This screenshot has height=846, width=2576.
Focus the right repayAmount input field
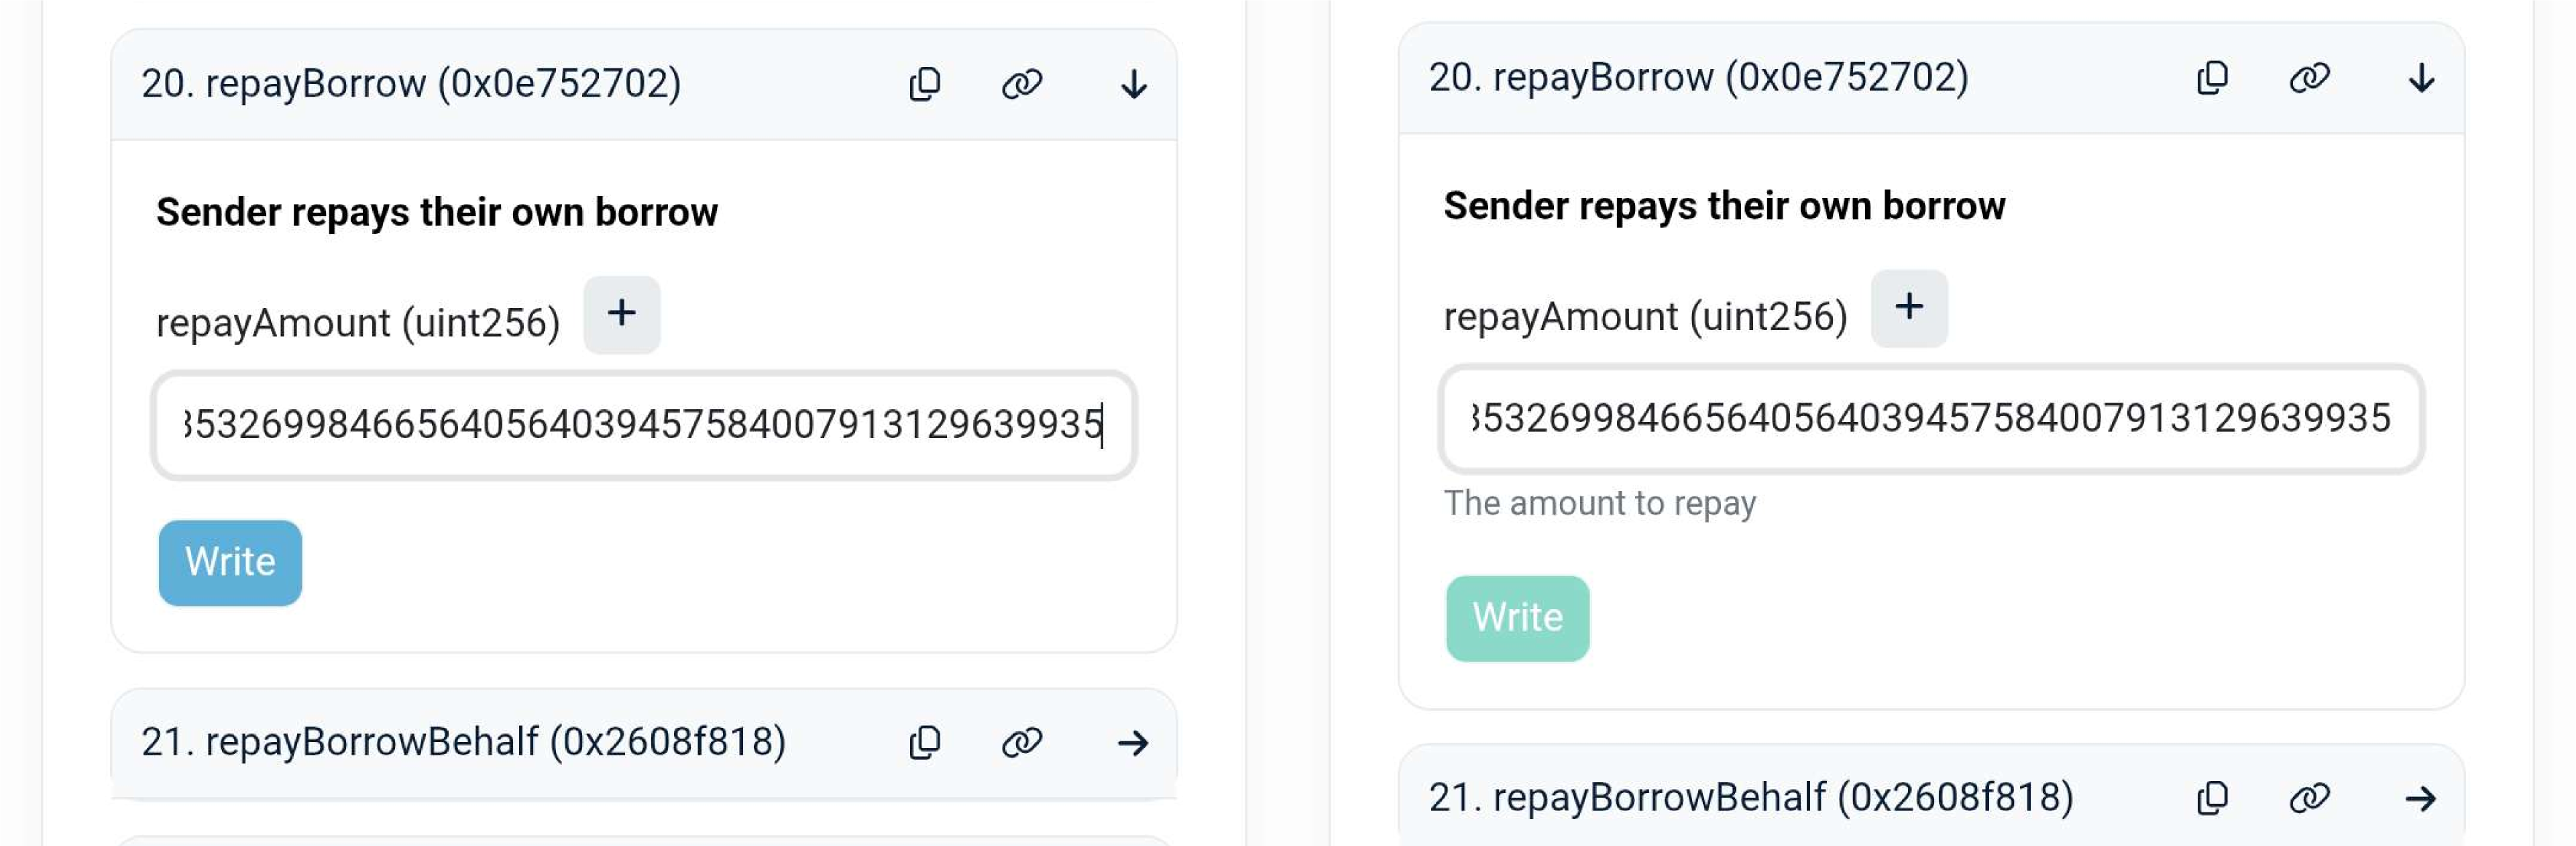click(1930, 419)
